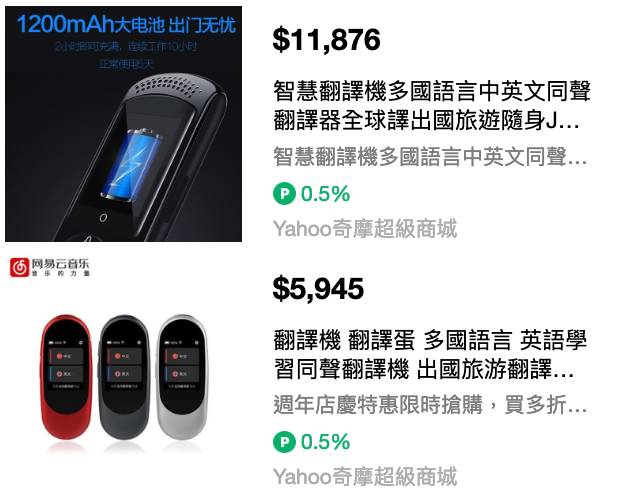Click the silver translator device in image
The width and height of the screenshot is (617, 495).
182,376
